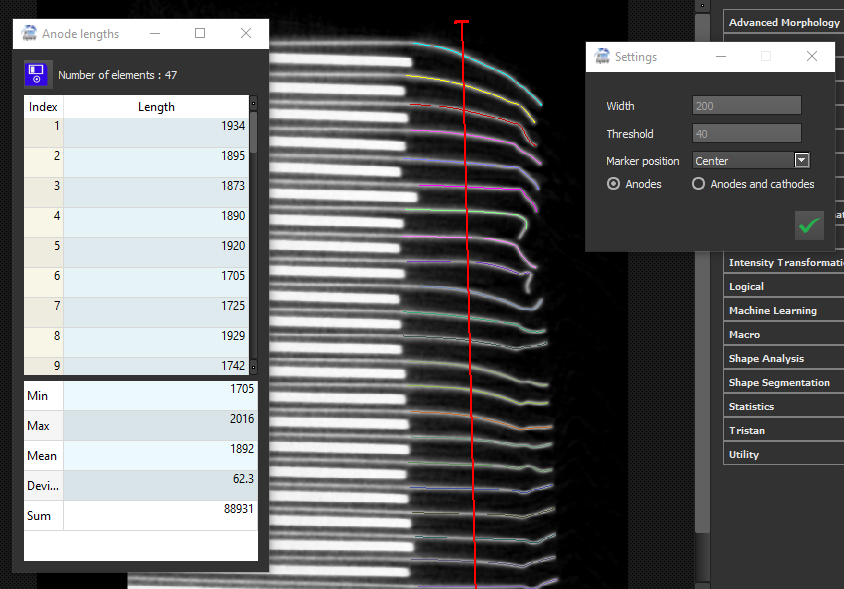Expand the Shape Segmentation category

click(x=779, y=382)
